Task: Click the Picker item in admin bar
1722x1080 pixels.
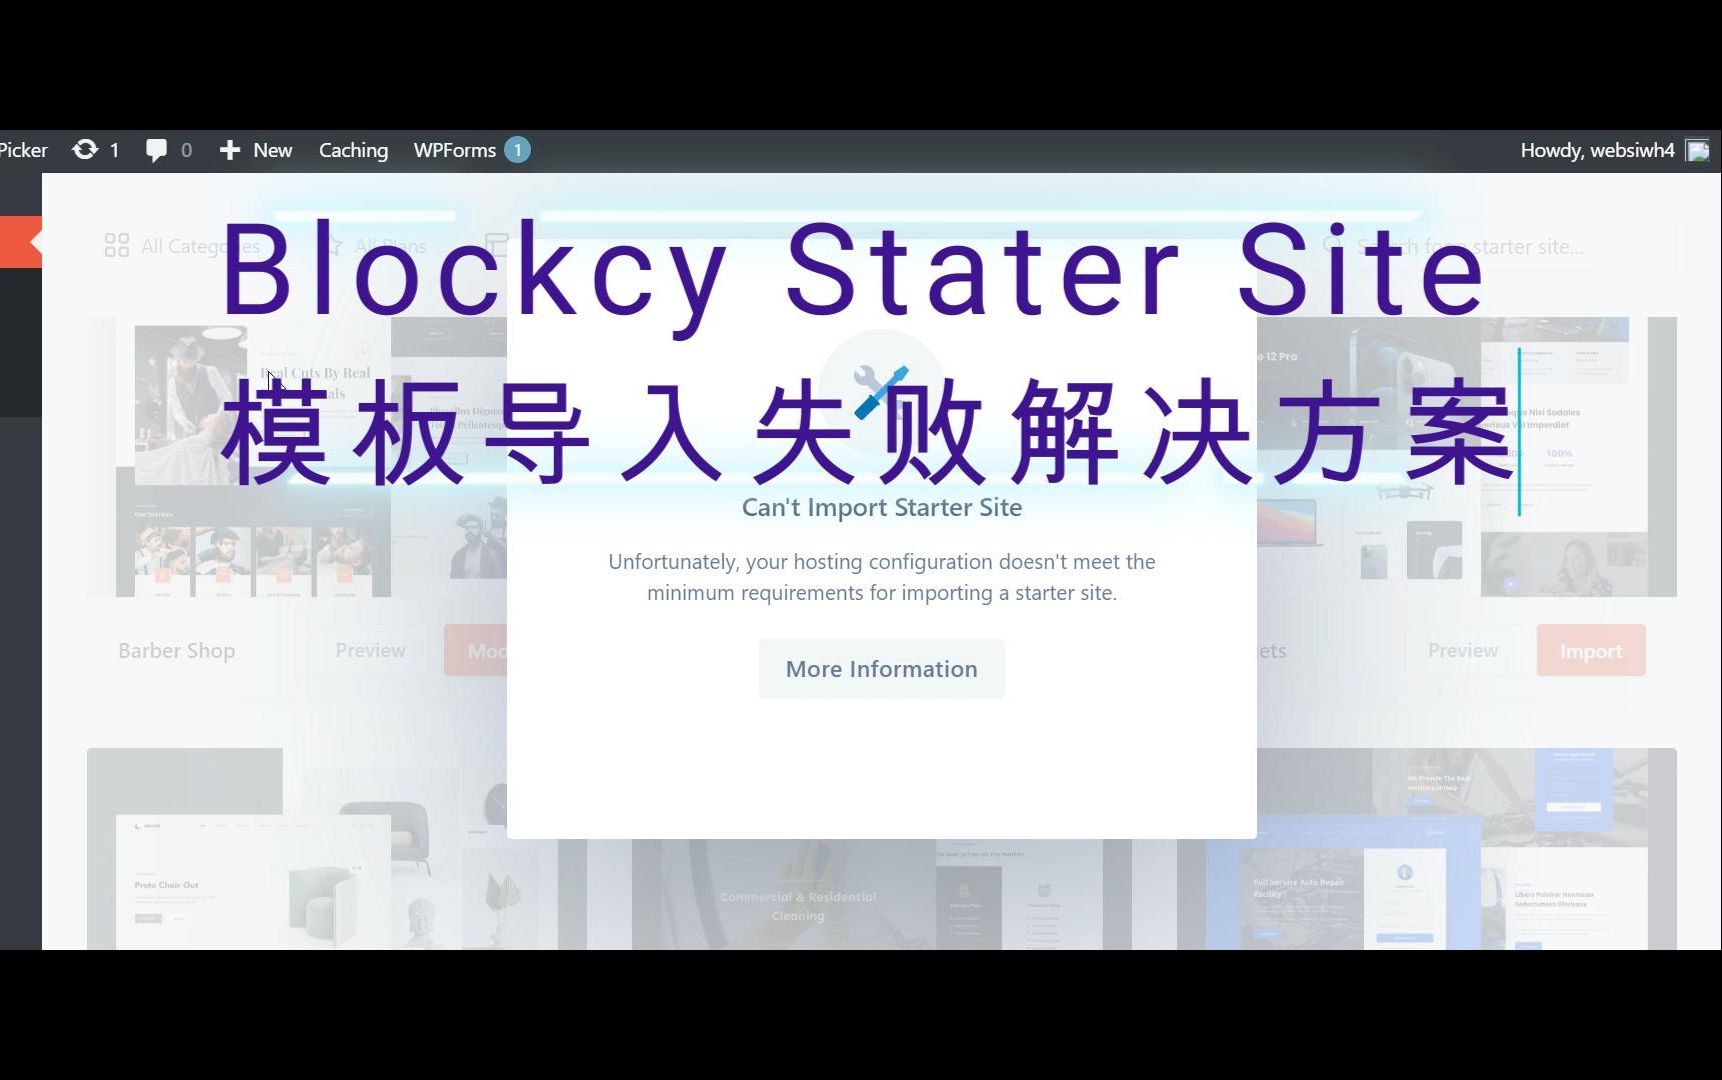Action: 23,150
